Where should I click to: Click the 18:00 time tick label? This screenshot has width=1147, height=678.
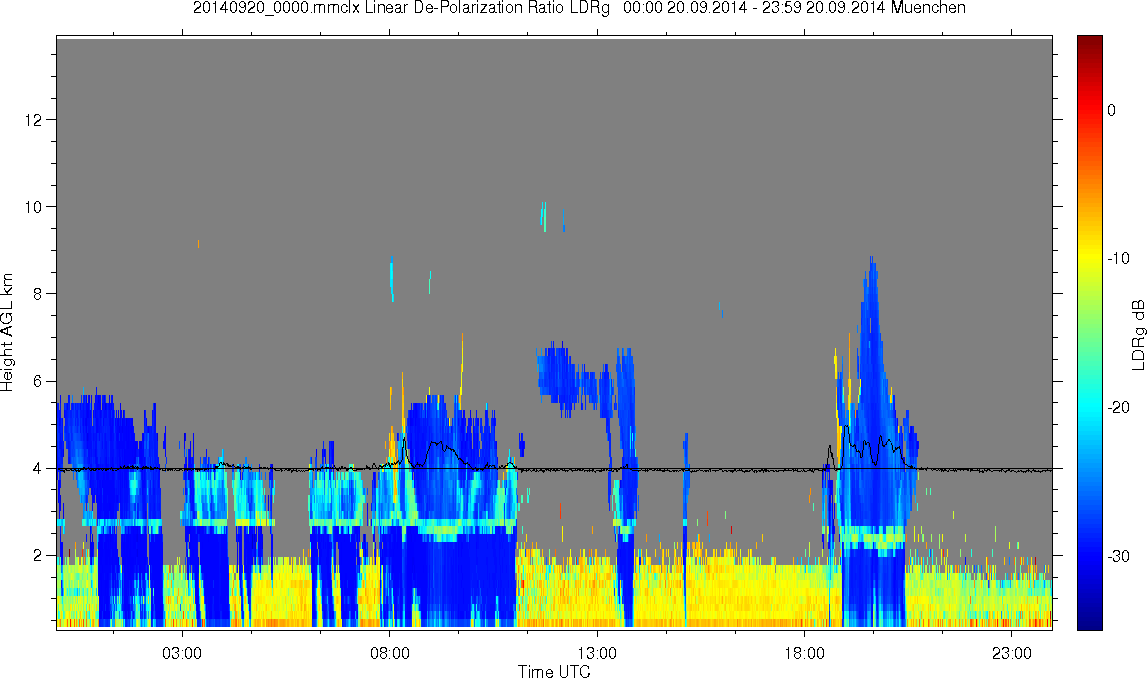point(805,653)
